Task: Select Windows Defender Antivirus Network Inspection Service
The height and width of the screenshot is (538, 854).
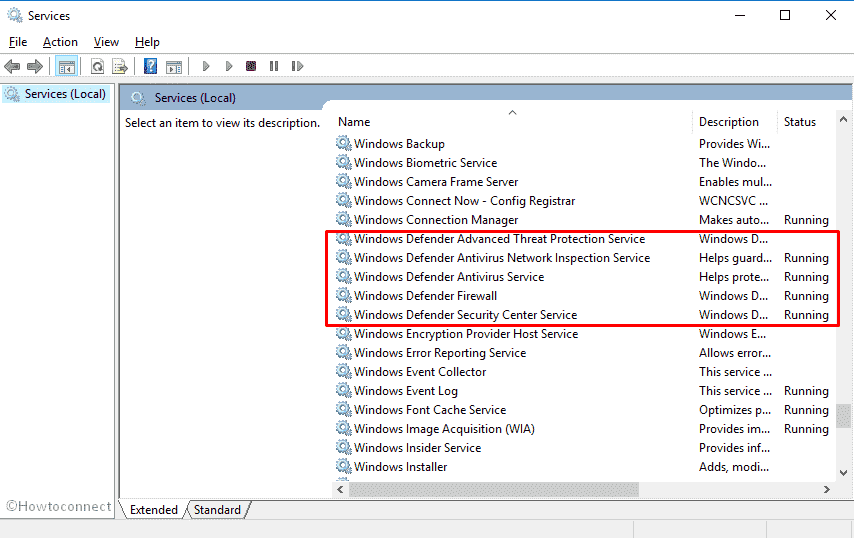Action: [502, 258]
